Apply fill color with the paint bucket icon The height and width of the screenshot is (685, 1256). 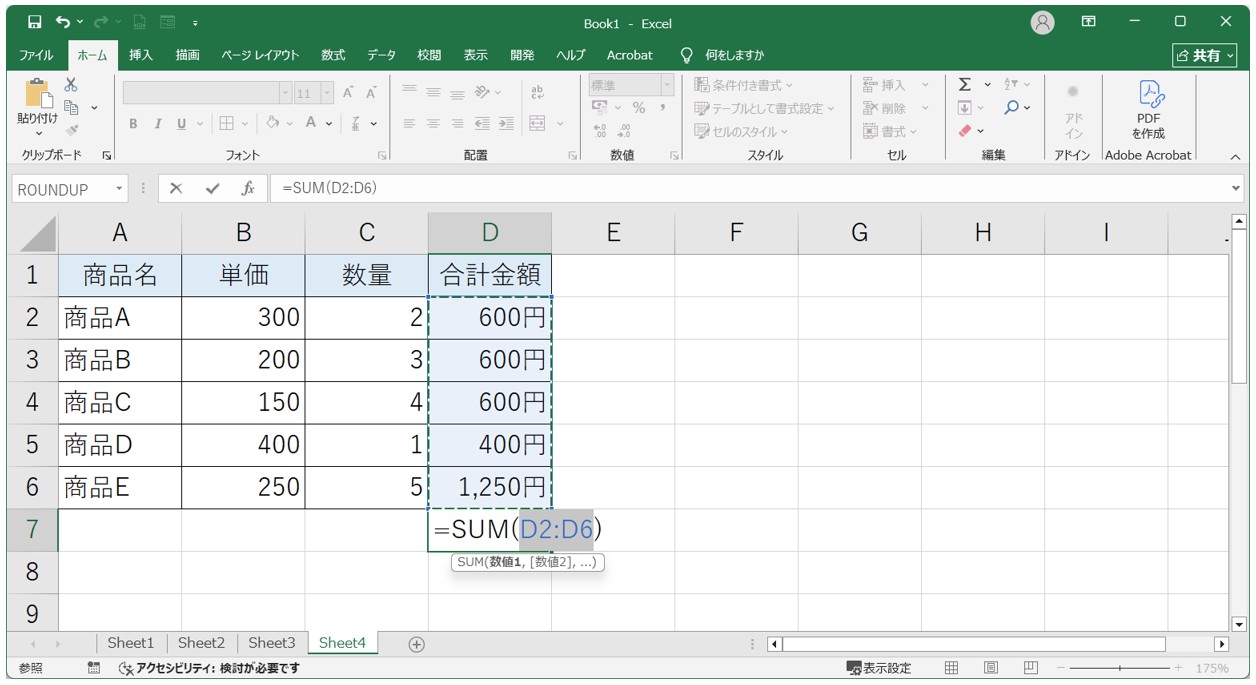point(273,123)
